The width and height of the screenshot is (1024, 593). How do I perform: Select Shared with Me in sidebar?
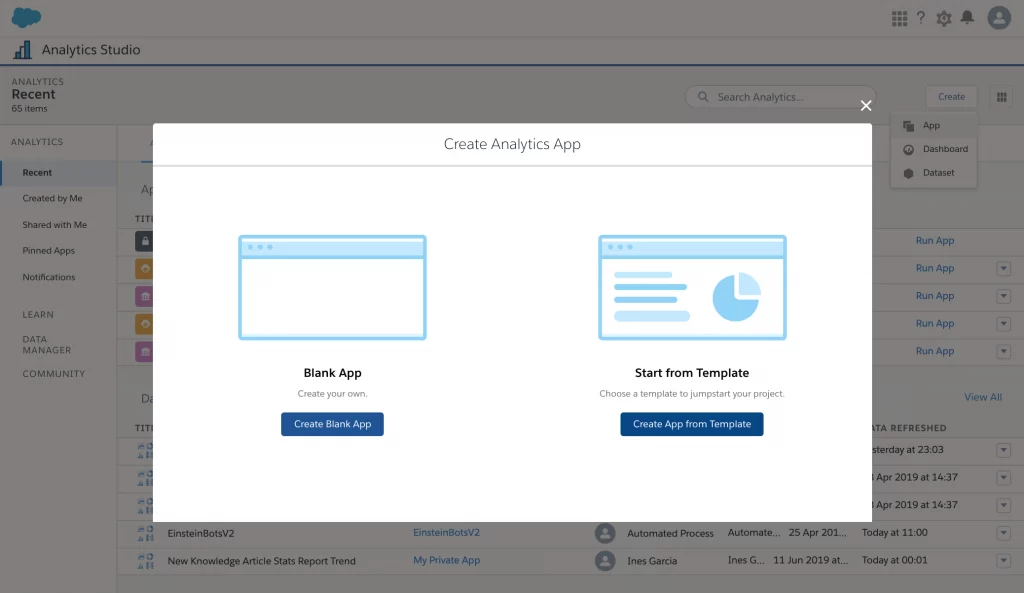pyautogui.click(x=54, y=225)
